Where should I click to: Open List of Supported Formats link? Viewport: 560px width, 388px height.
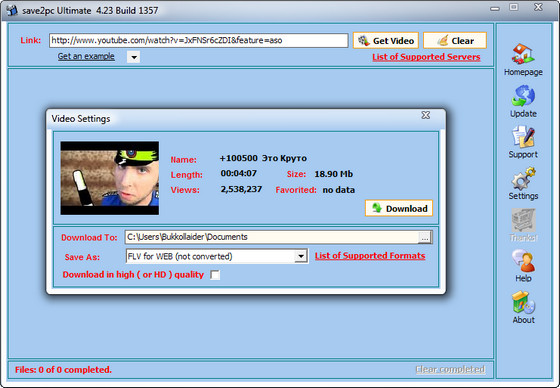coord(370,256)
